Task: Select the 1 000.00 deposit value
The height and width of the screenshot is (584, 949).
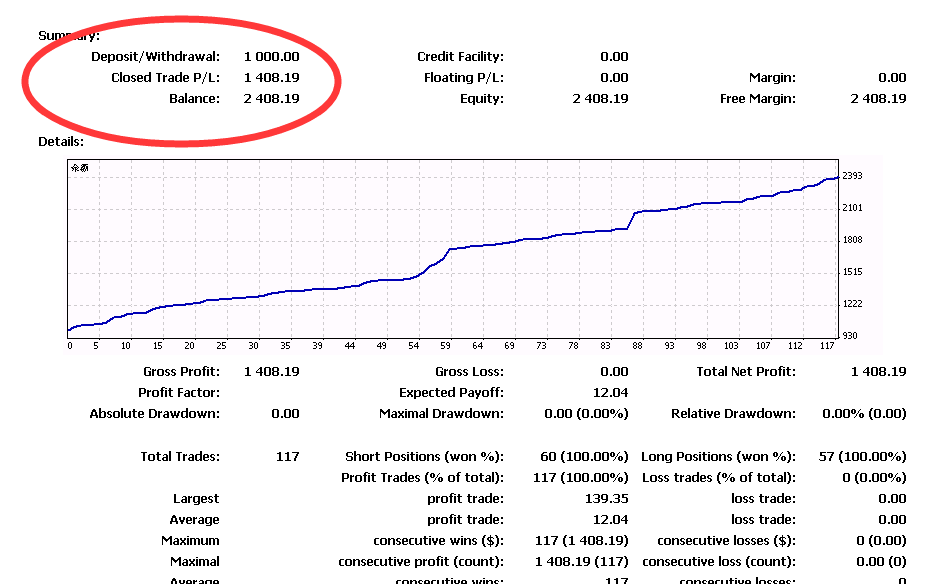Action: click(x=272, y=57)
